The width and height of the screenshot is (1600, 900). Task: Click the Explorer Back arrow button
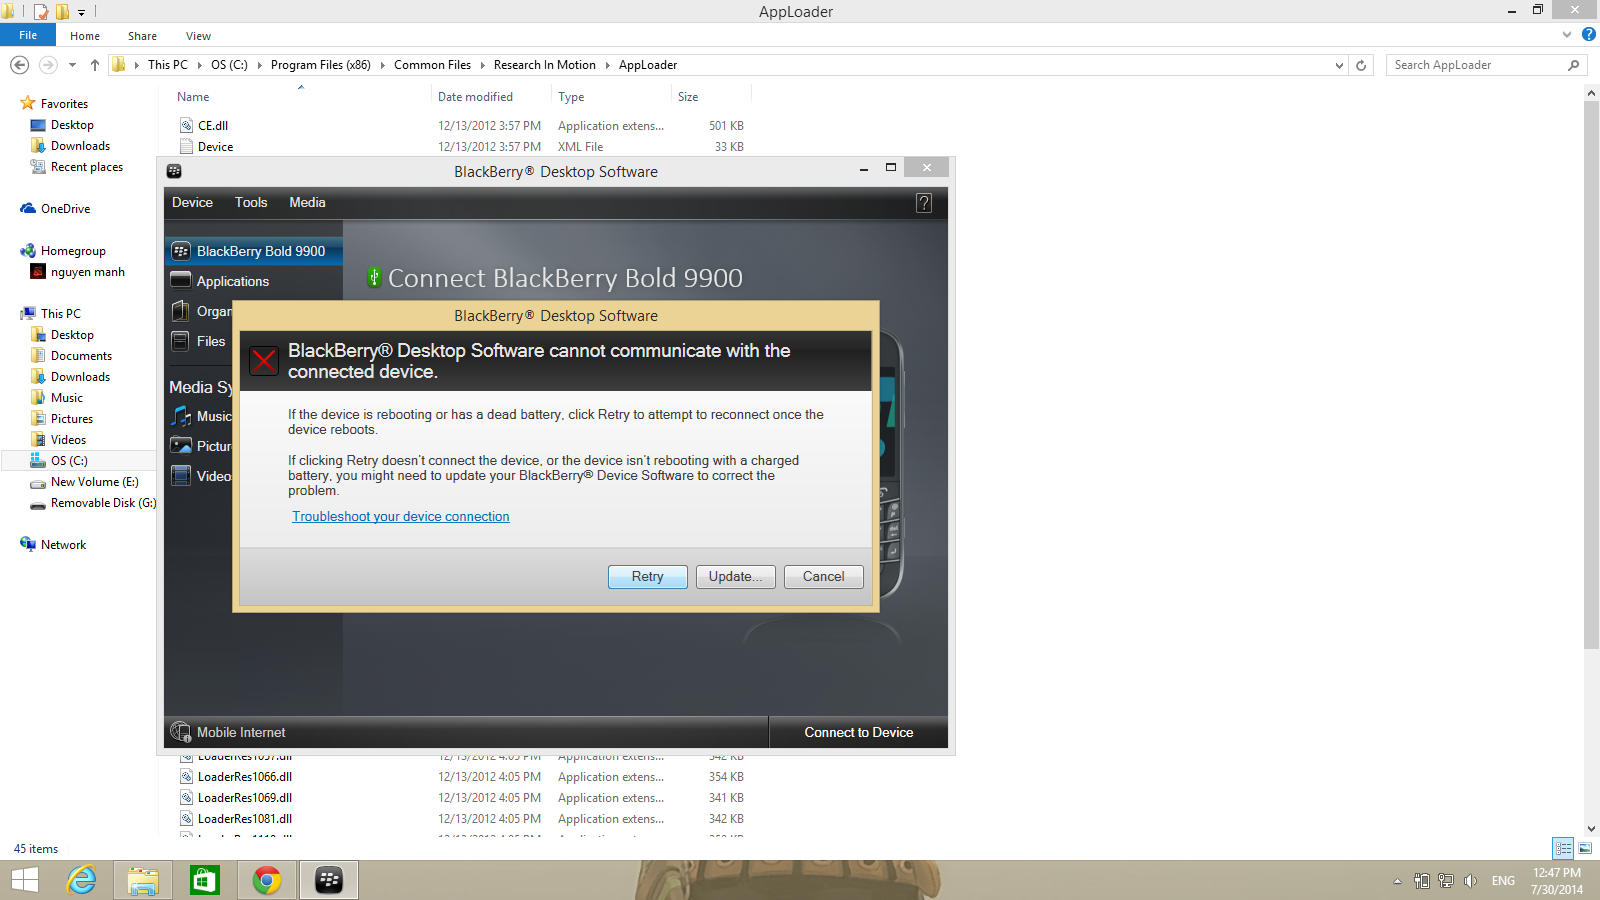click(x=19, y=65)
